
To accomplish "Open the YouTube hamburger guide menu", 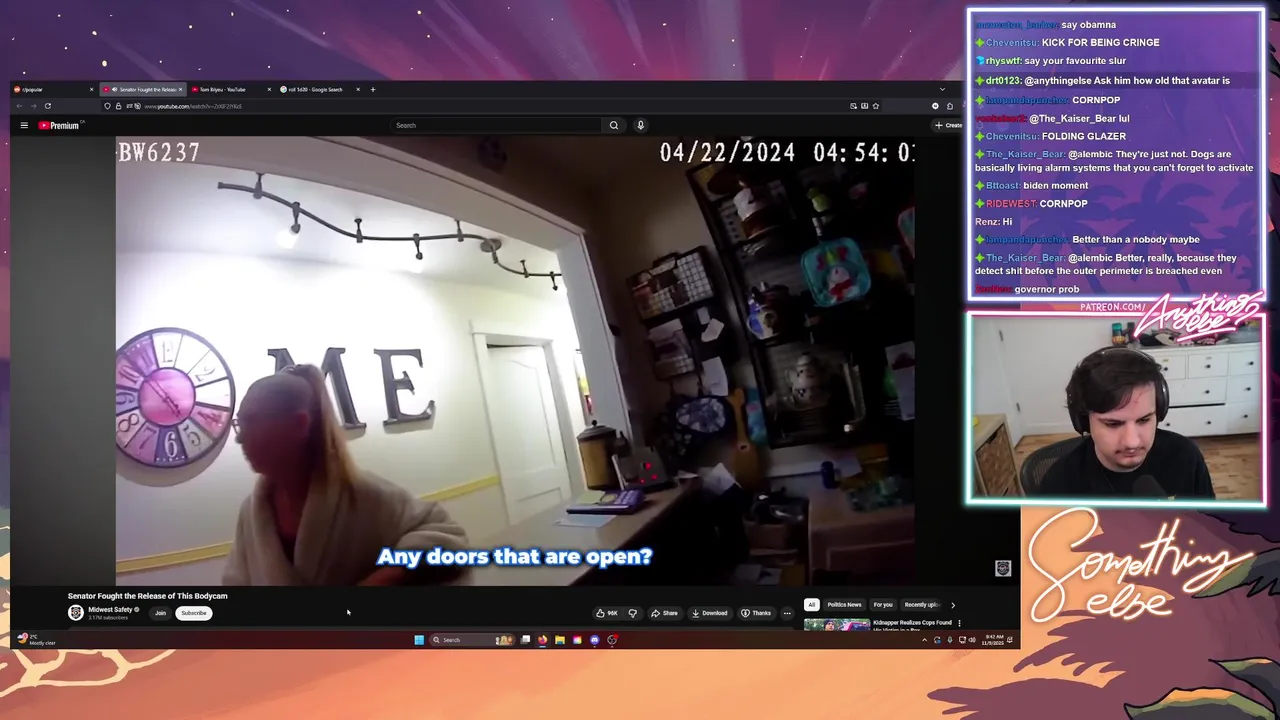I will [24, 125].
